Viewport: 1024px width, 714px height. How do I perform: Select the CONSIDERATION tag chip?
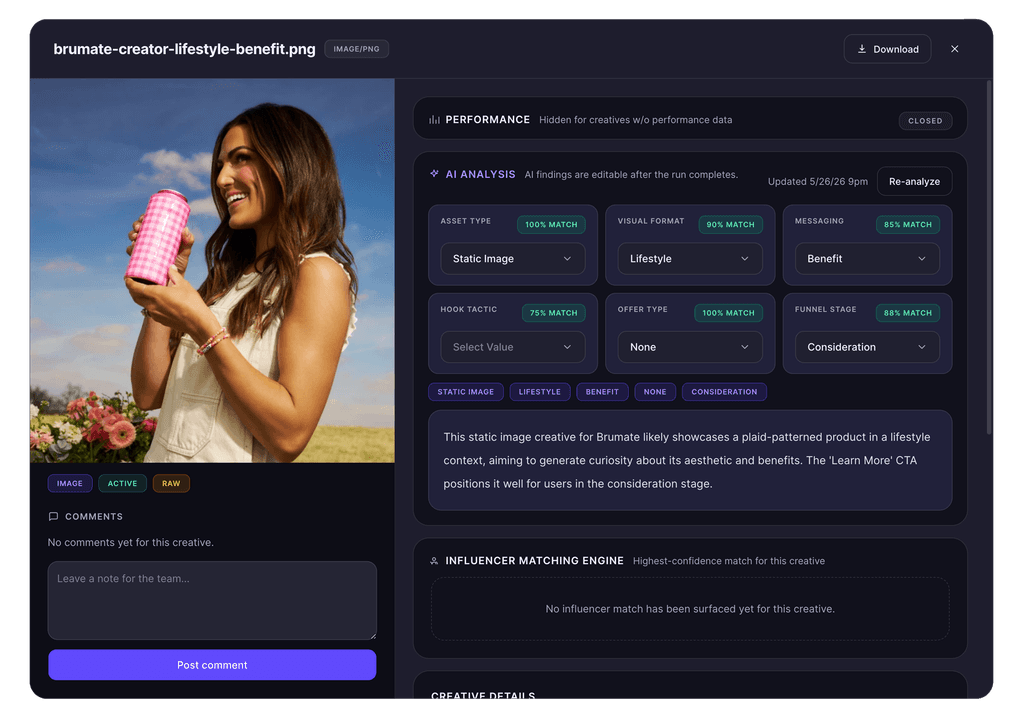(x=724, y=392)
